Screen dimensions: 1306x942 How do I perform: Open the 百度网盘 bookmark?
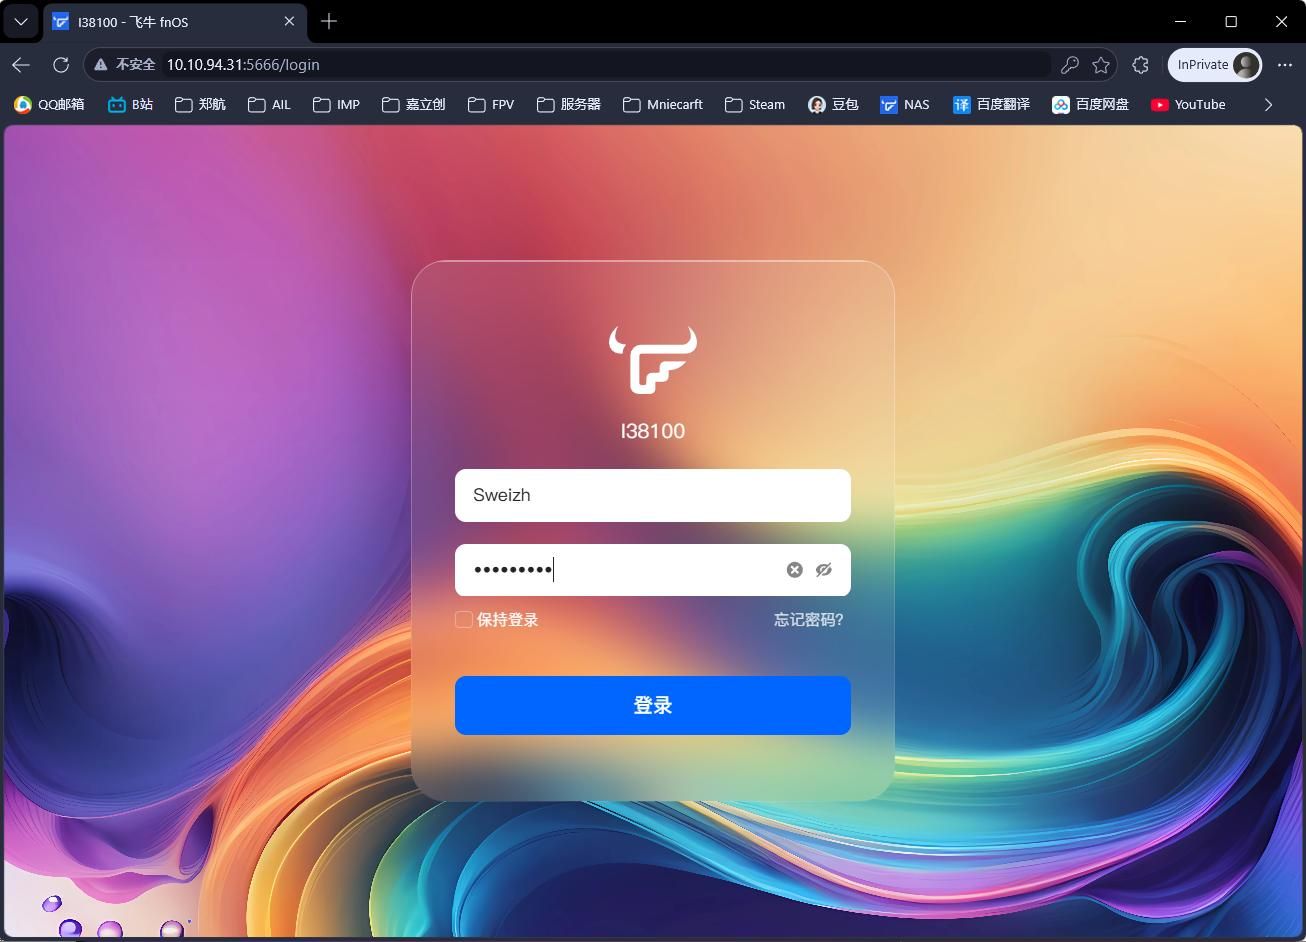tap(1090, 104)
